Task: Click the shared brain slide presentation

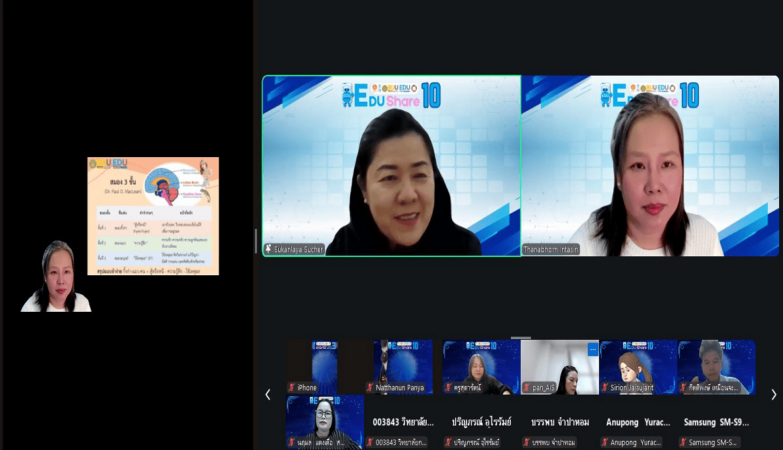Action: click(153, 216)
